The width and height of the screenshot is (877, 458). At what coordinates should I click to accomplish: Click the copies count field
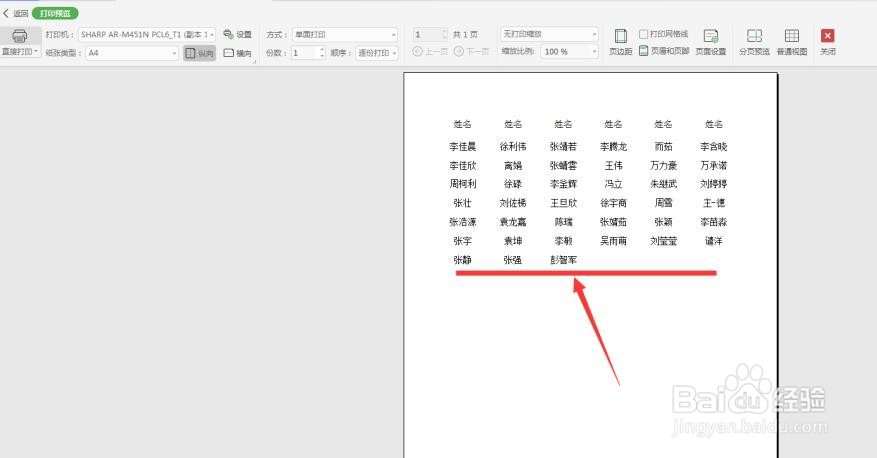304,53
